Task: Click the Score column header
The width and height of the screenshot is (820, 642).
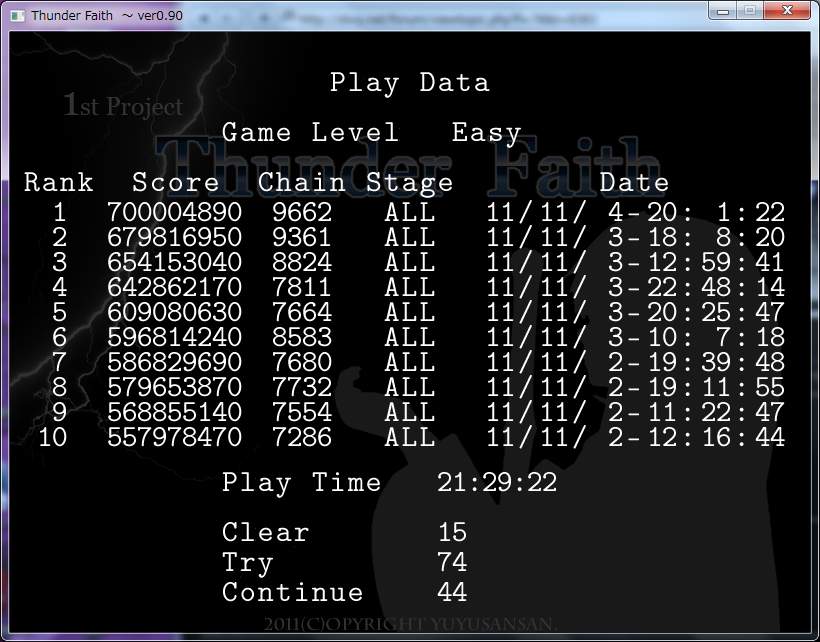Action: coord(176,183)
